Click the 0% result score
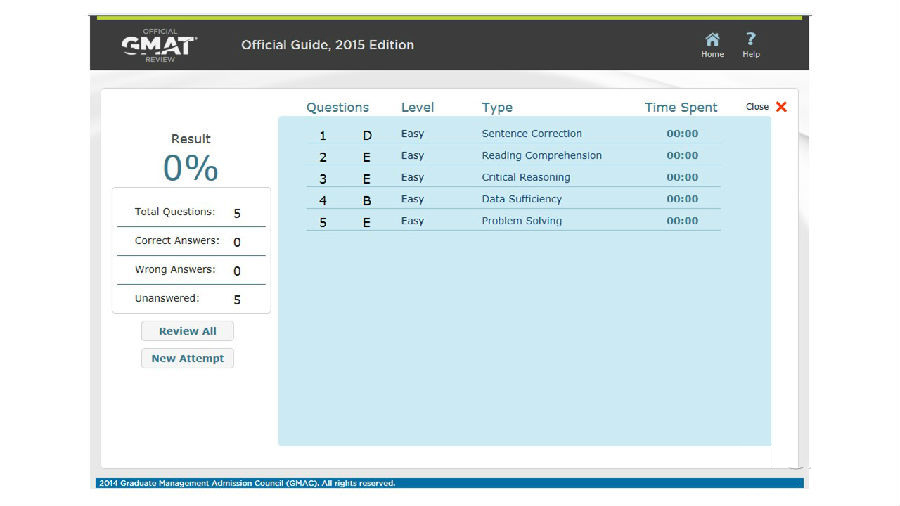Screen dimensions: 900x506 click(x=190, y=168)
